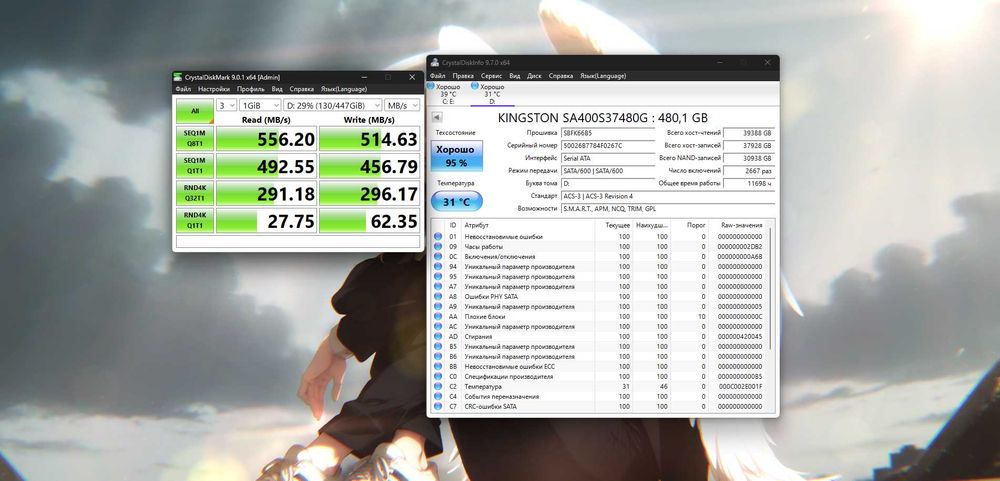Viewport: 1000px width, 481px height.
Task: Open Сервис menu in CrystalDiskInfo
Action: (x=492, y=76)
